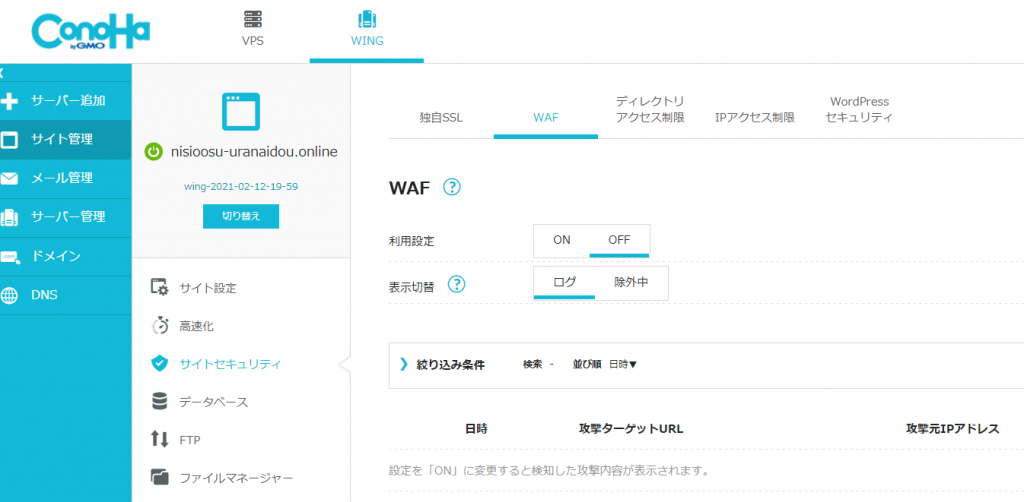
Task: Open データベース menu item
Action: 199,401
